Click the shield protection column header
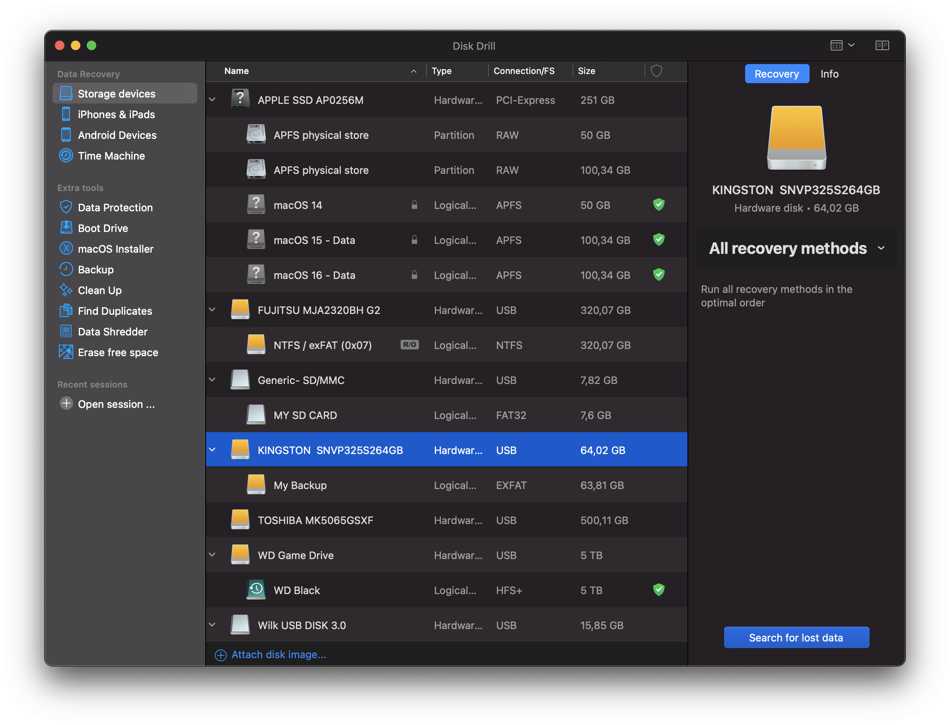Screen dimensions: 950x725 click(656, 71)
